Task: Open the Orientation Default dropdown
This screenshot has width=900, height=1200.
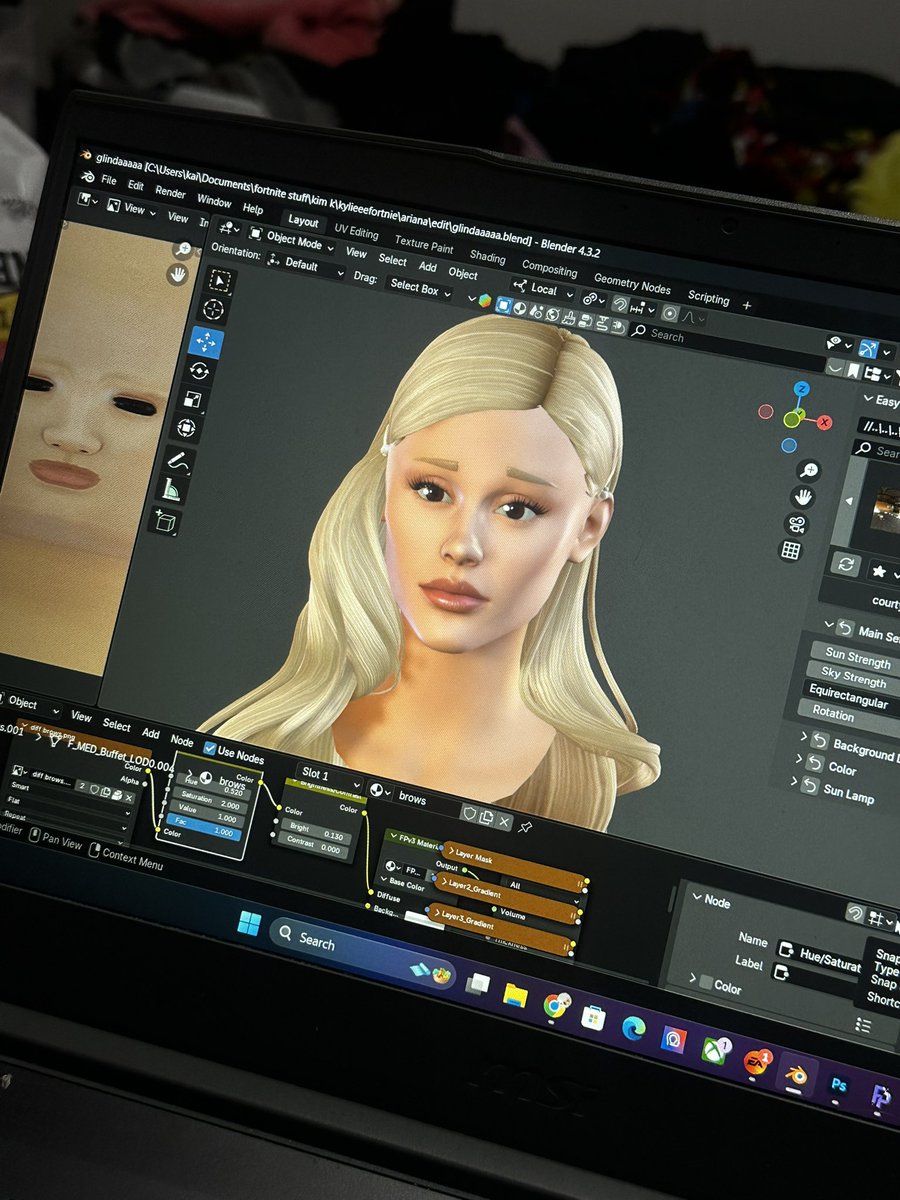Action: pos(305,265)
